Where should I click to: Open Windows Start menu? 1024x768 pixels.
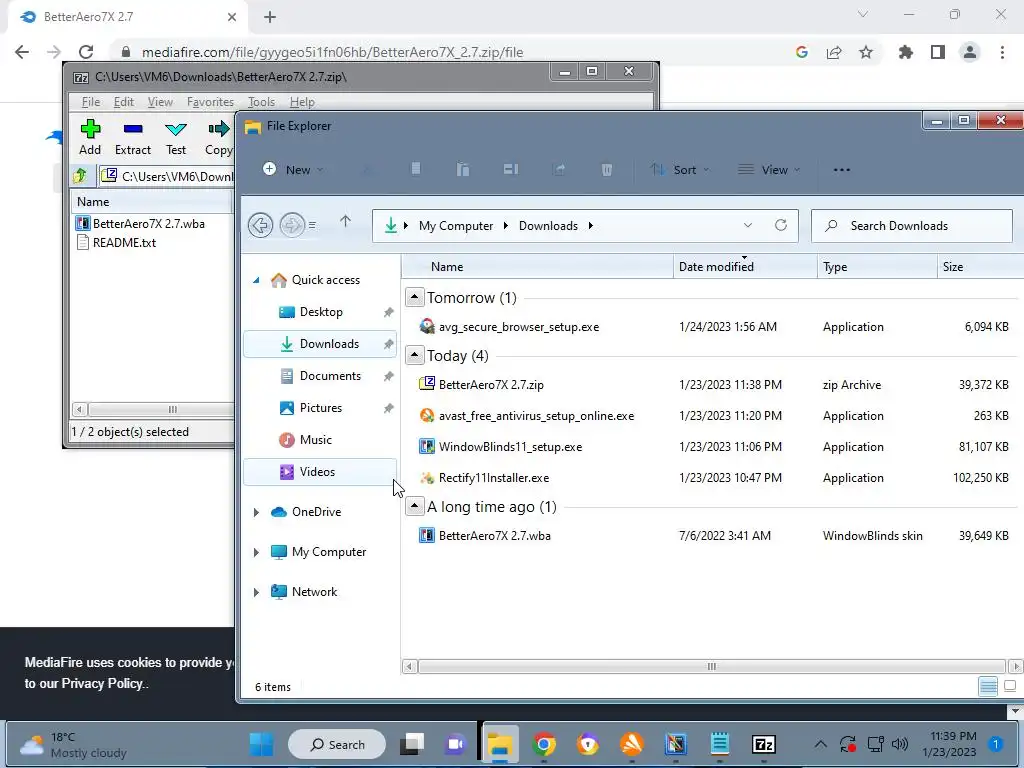tap(261, 744)
